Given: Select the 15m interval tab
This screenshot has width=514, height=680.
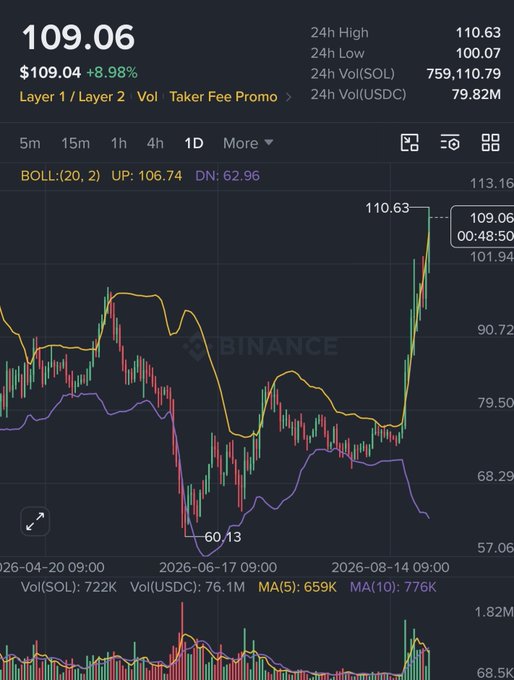Looking at the screenshot, I should pos(75,143).
